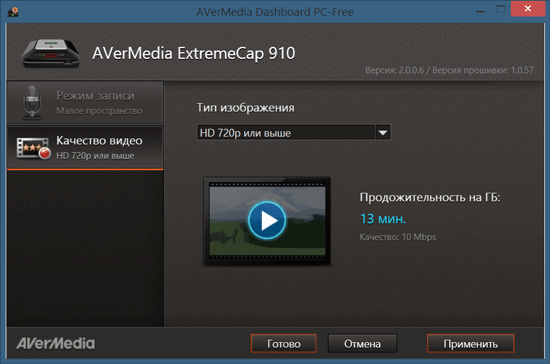Image resolution: width=550 pixels, height=364 pixels.
Task: Click the Качество: 10 Mbps text
Action: tap(398, 237)
